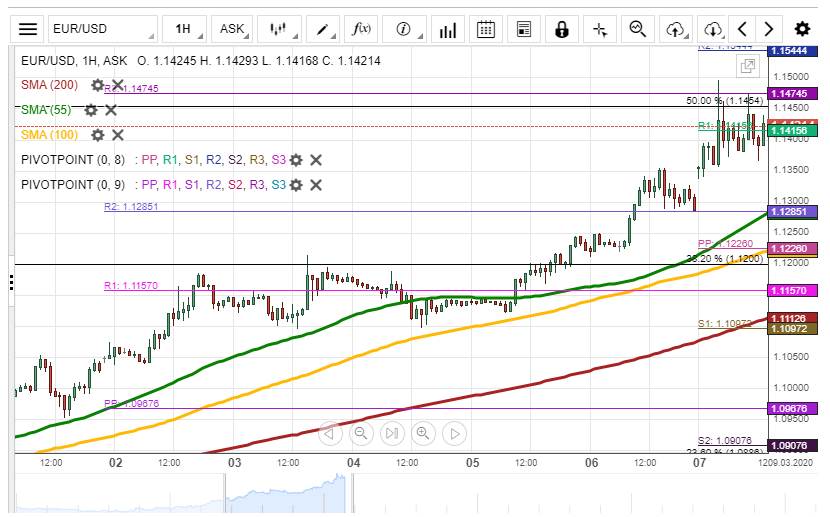Toggle the chart lock padlock icon
The image size is (830, 517).
click(x=562, y=29)
